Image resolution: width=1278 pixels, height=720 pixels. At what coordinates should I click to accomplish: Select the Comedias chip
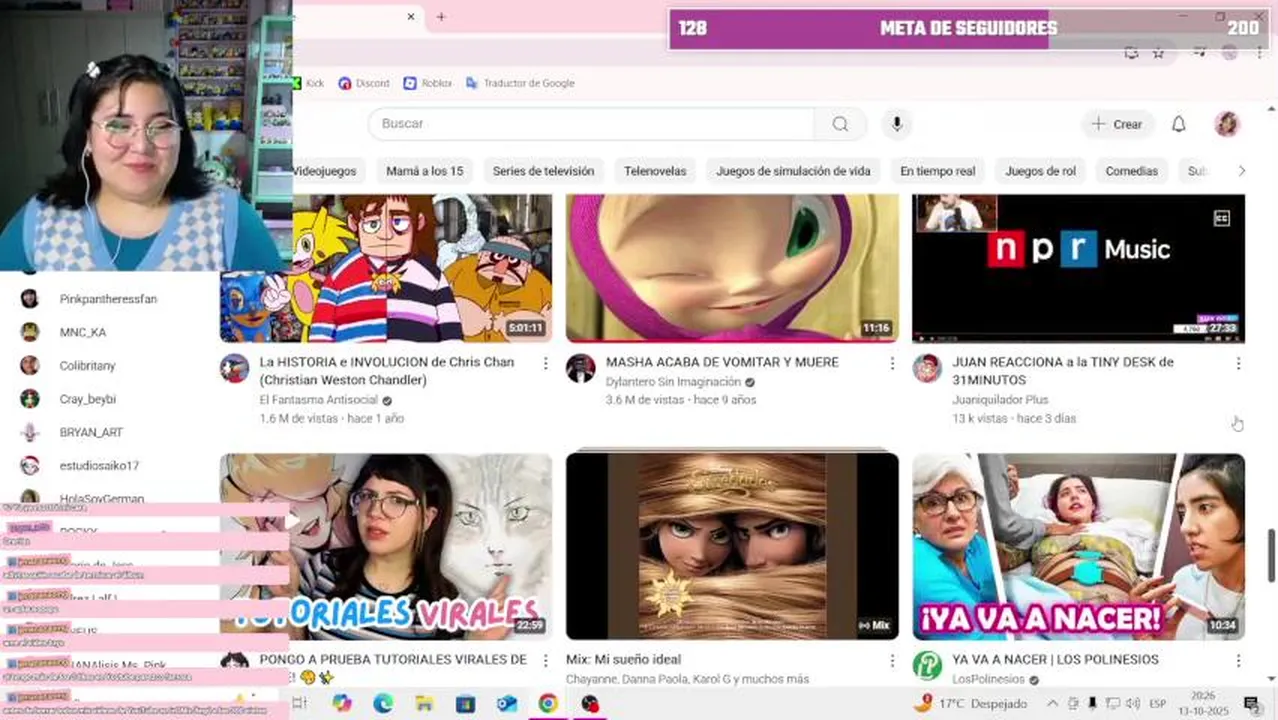1132,171
